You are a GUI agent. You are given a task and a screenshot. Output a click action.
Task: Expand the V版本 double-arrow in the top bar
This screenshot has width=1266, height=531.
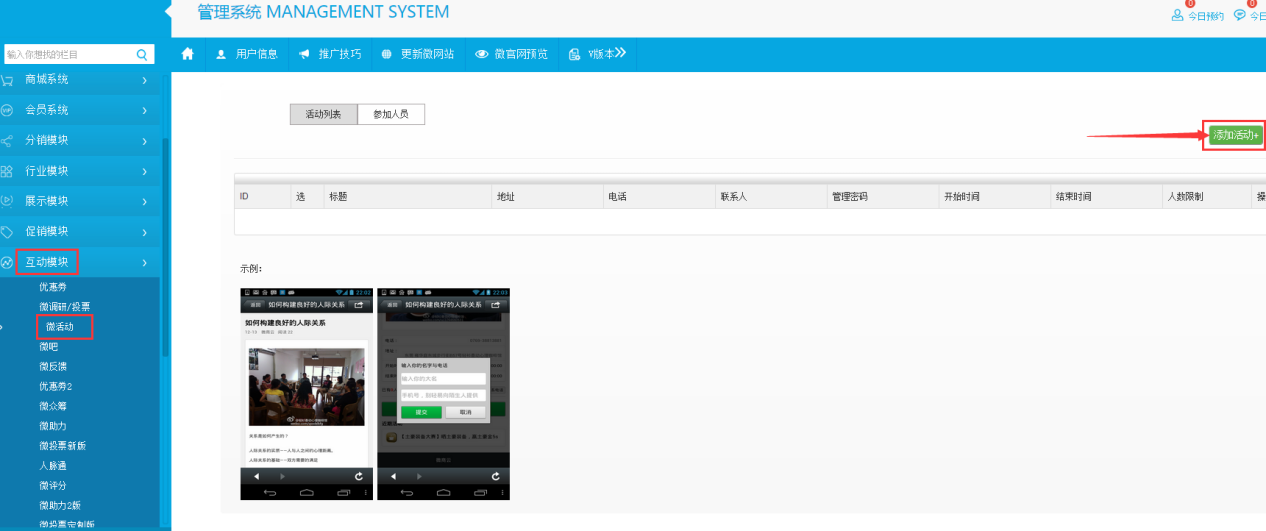[x=620, y=53]
